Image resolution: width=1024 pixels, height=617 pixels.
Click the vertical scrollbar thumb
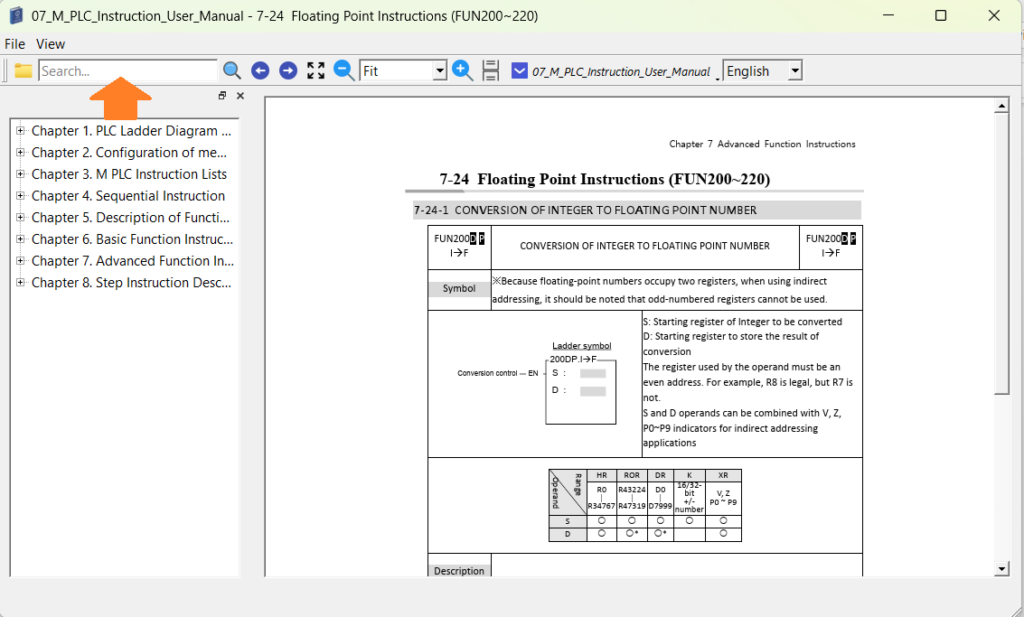(1001, 253)
